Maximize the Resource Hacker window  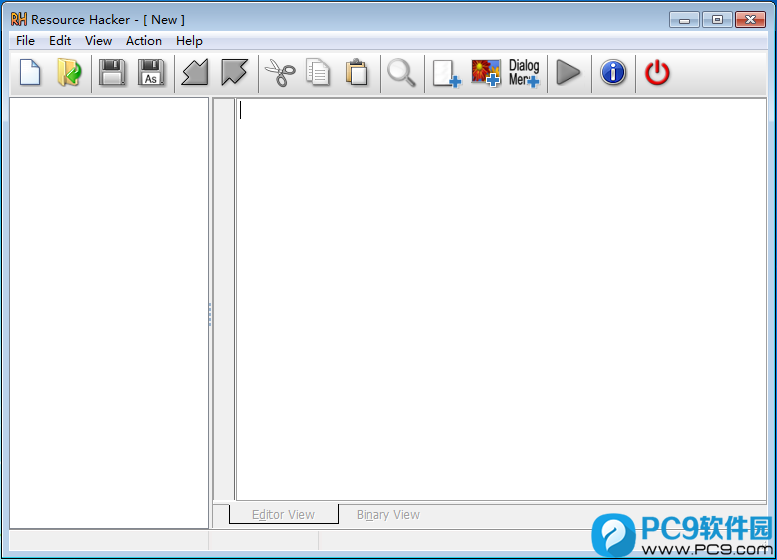[x=717, y=20]
